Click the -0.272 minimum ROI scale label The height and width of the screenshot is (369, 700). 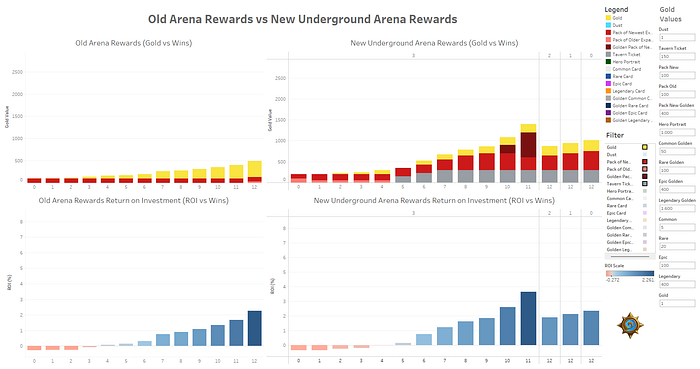(x=612, y=280)
